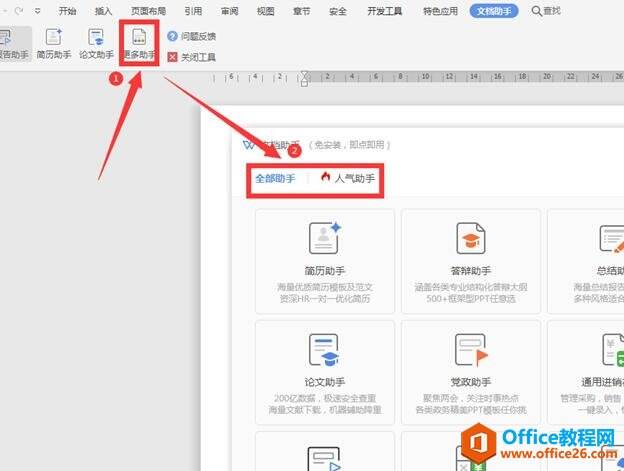Click the 简历助手 card icon
Viewport: 624px width, 471px height.
pyautogui.click(x=325, y=237)
